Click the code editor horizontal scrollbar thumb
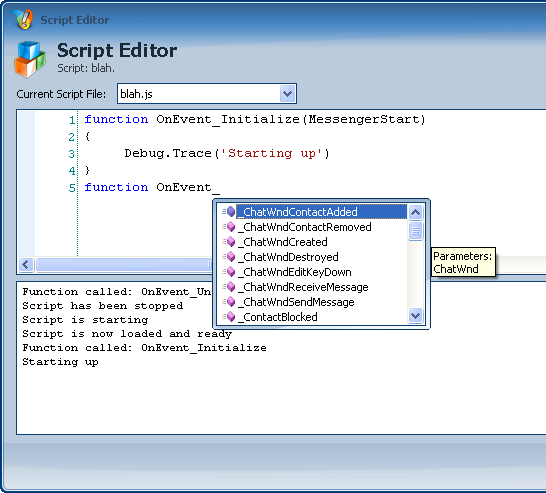 (124, 265)
